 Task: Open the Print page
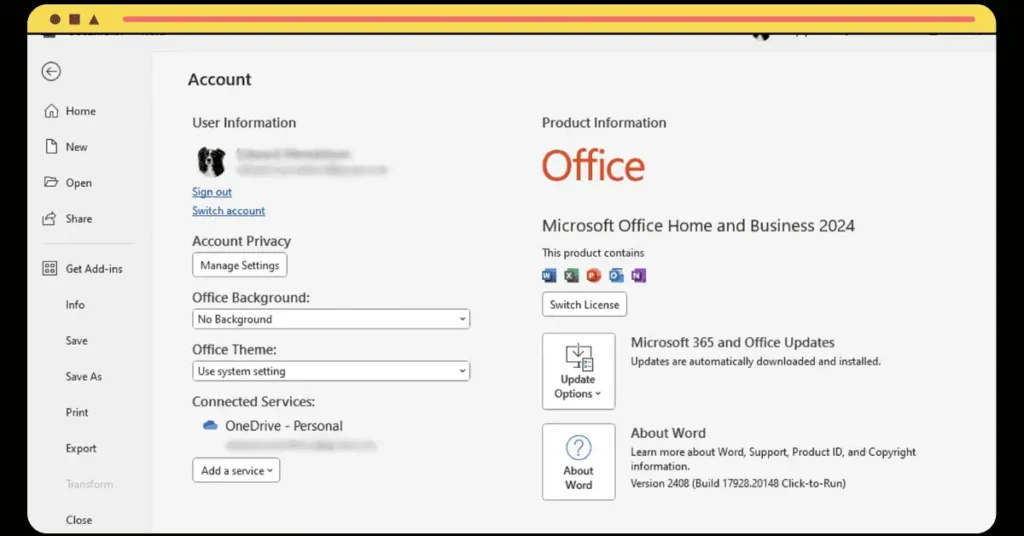pyautogui.click(x=76, y=413)
